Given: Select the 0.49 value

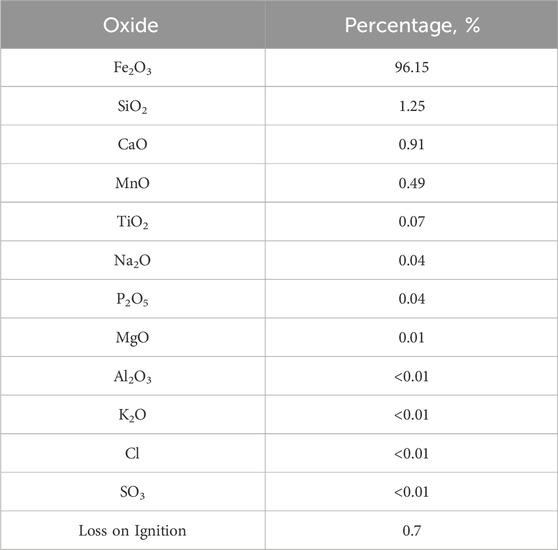Looking at the screenshot, I should (412, 183).
